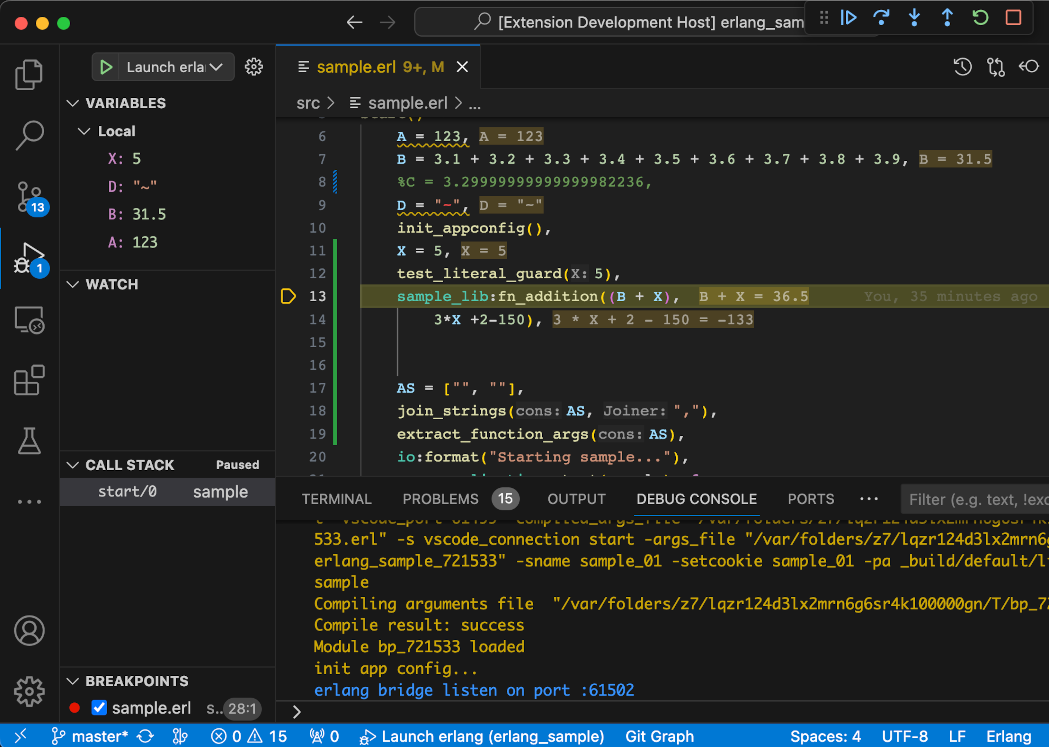Screen dimensions: 1049x747
Task: Click current line debug arrow at line 13
Action: click(x=288, y=296)
